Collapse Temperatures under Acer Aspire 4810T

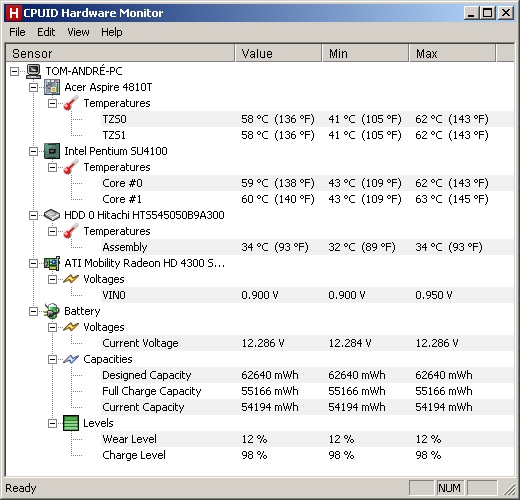(x=52, y=103)
